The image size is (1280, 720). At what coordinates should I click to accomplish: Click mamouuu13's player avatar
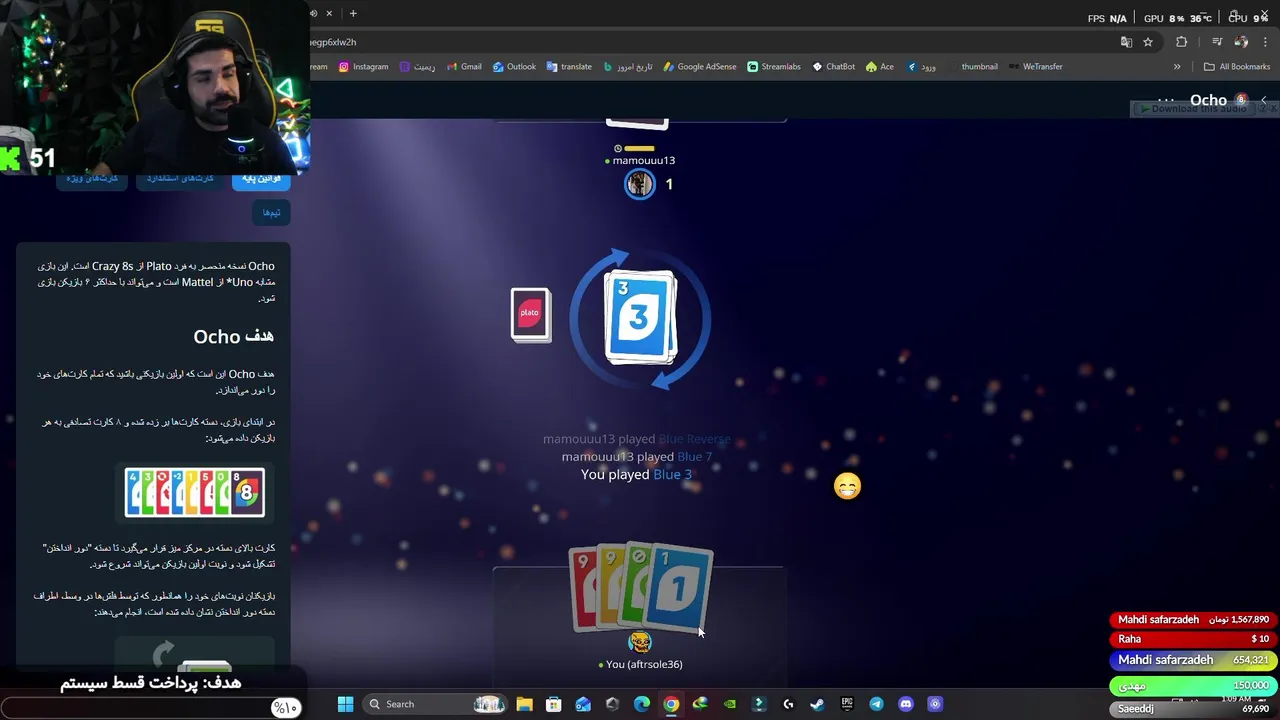point(640,184)
